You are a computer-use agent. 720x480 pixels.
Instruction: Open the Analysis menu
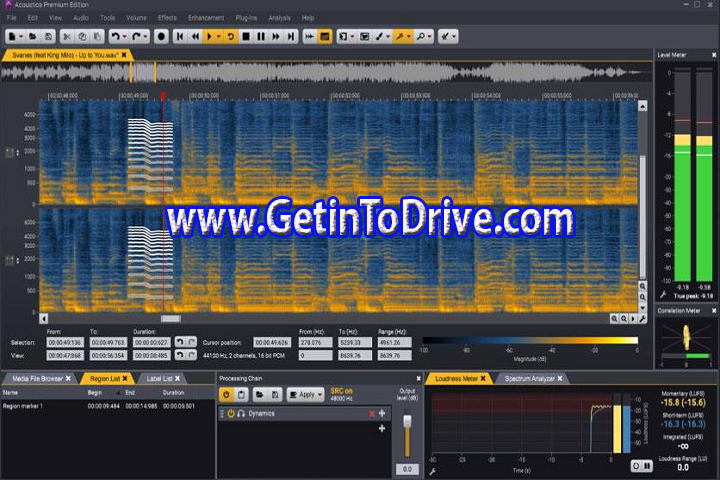(279, 18)
